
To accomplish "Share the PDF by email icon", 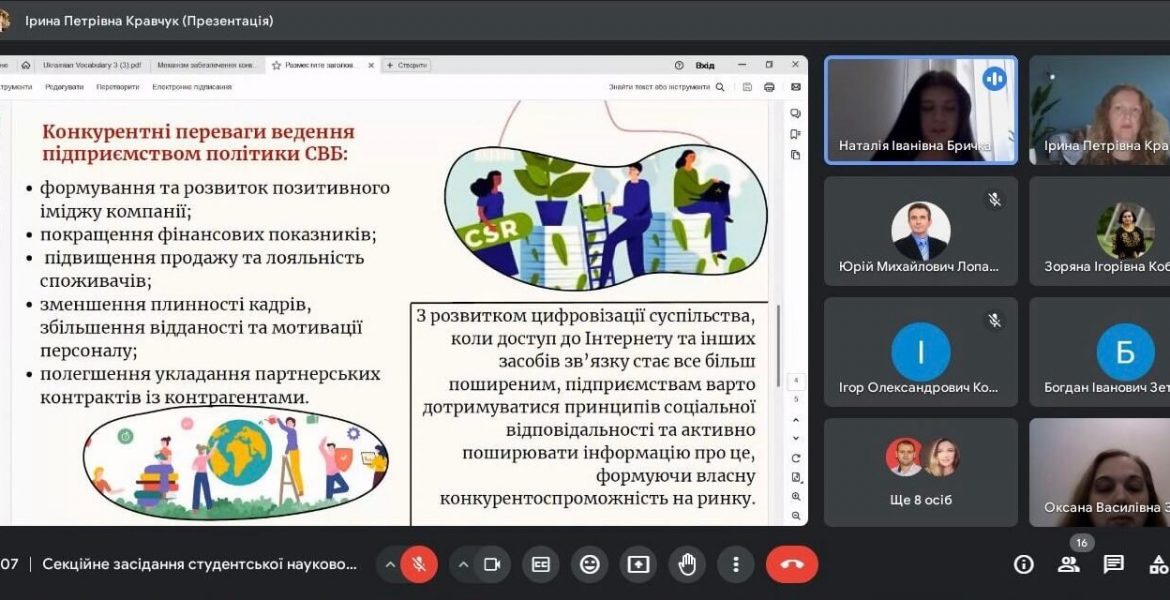I will pos(795,87).
